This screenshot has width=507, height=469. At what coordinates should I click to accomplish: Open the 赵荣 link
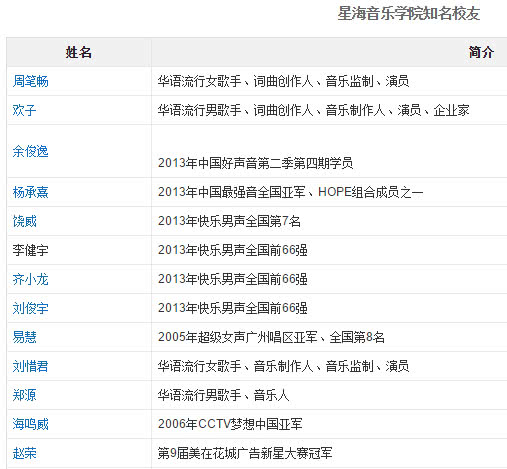[24, 453]
